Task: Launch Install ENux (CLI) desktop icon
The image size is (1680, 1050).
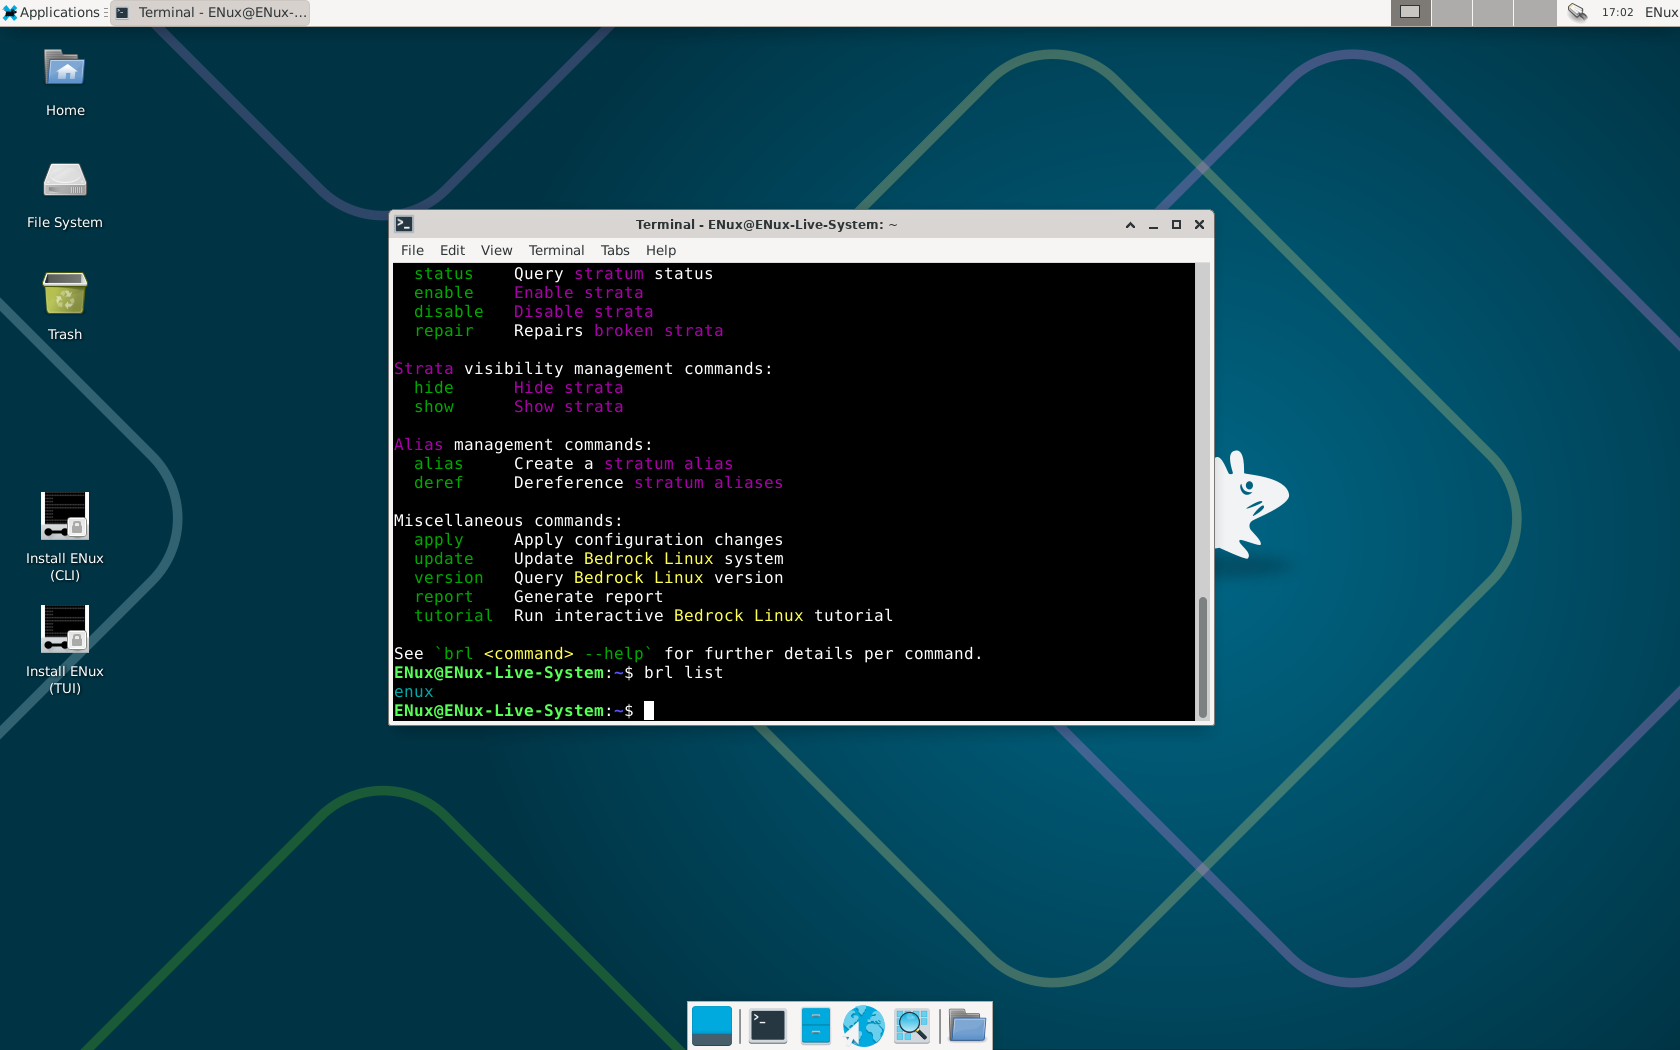Action: click(65, 536)
